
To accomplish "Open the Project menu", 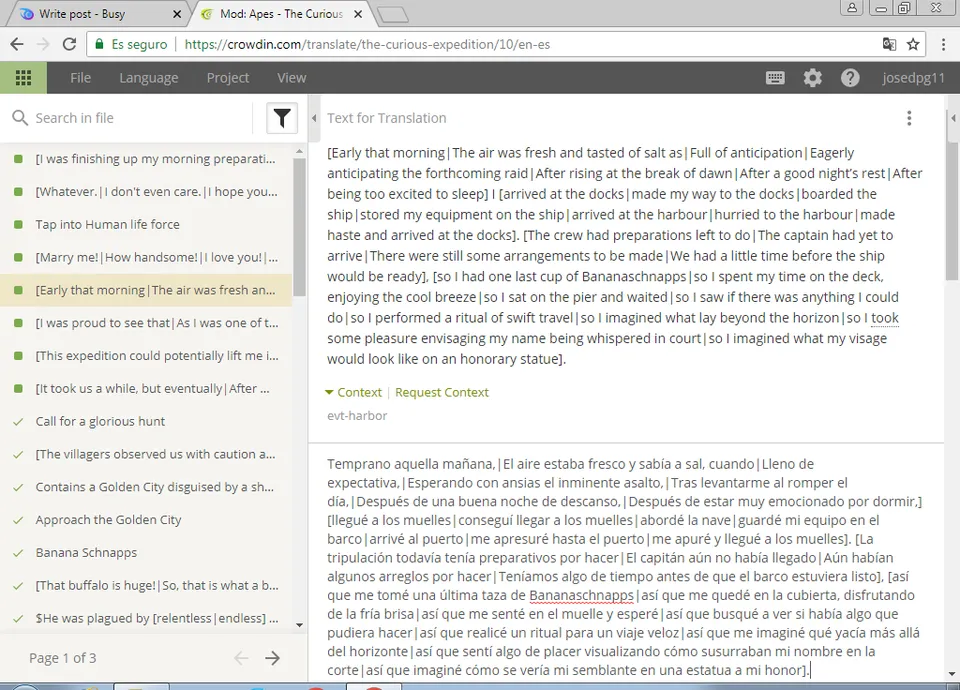I will (x=228, y=78).
